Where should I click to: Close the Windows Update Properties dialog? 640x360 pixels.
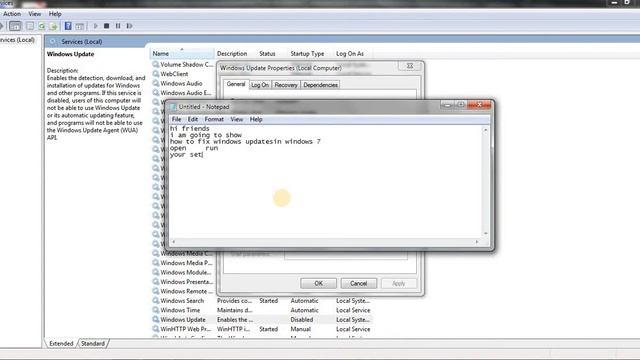pos(410,66)
